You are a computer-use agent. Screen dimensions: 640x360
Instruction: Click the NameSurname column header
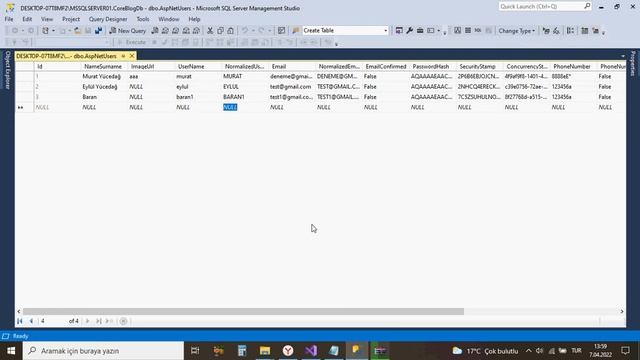point(104,66)
